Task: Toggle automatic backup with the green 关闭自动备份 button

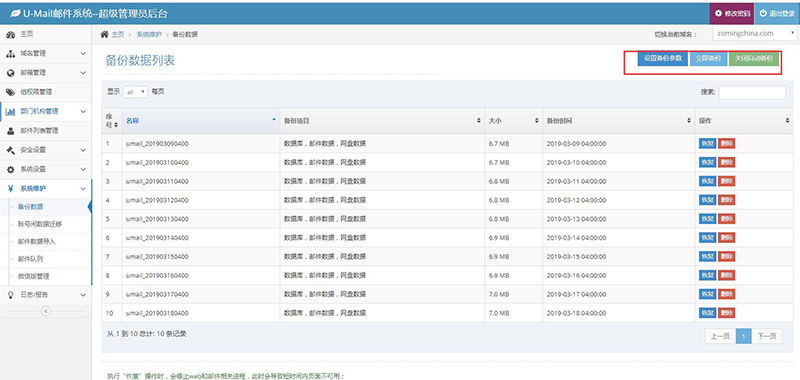Action: point(754,58)
